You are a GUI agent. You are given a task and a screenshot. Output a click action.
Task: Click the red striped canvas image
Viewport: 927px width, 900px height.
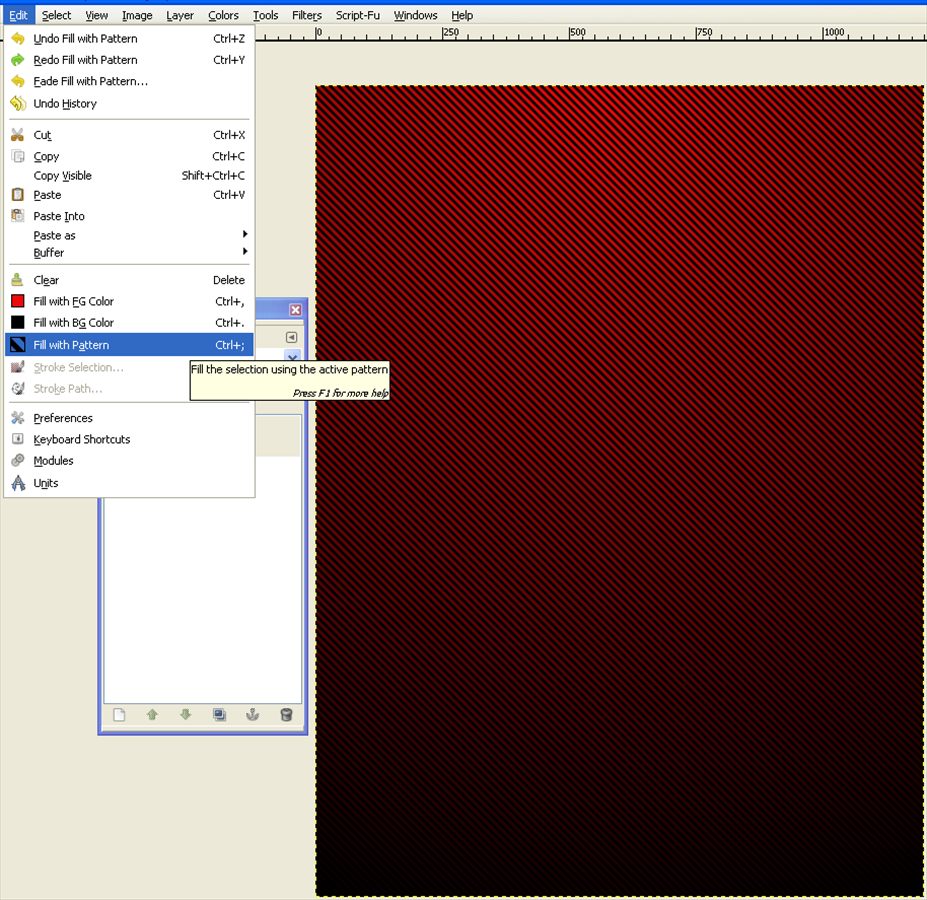click(619, 490)
